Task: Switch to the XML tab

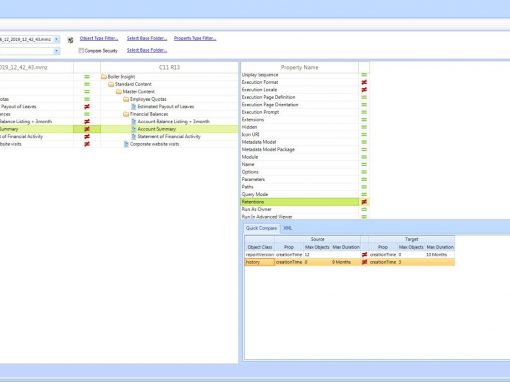Action: 288,228
